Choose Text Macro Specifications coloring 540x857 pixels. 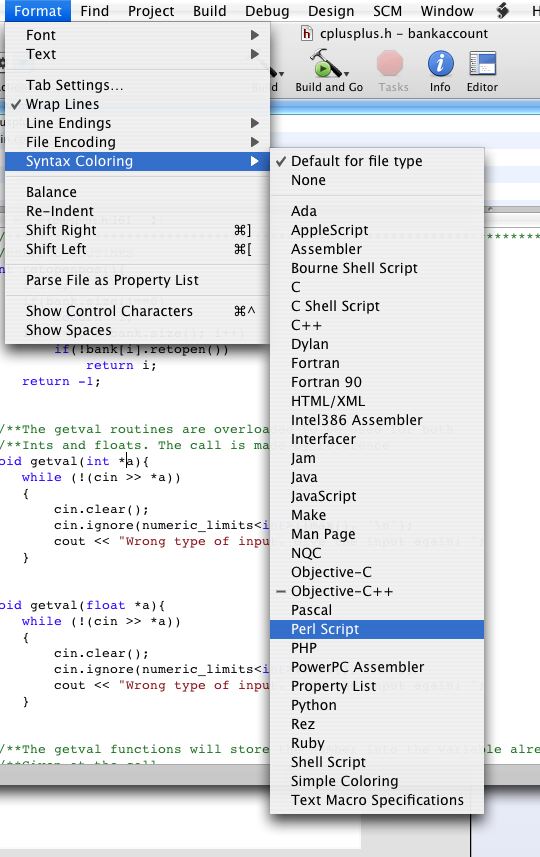point(377,800)
